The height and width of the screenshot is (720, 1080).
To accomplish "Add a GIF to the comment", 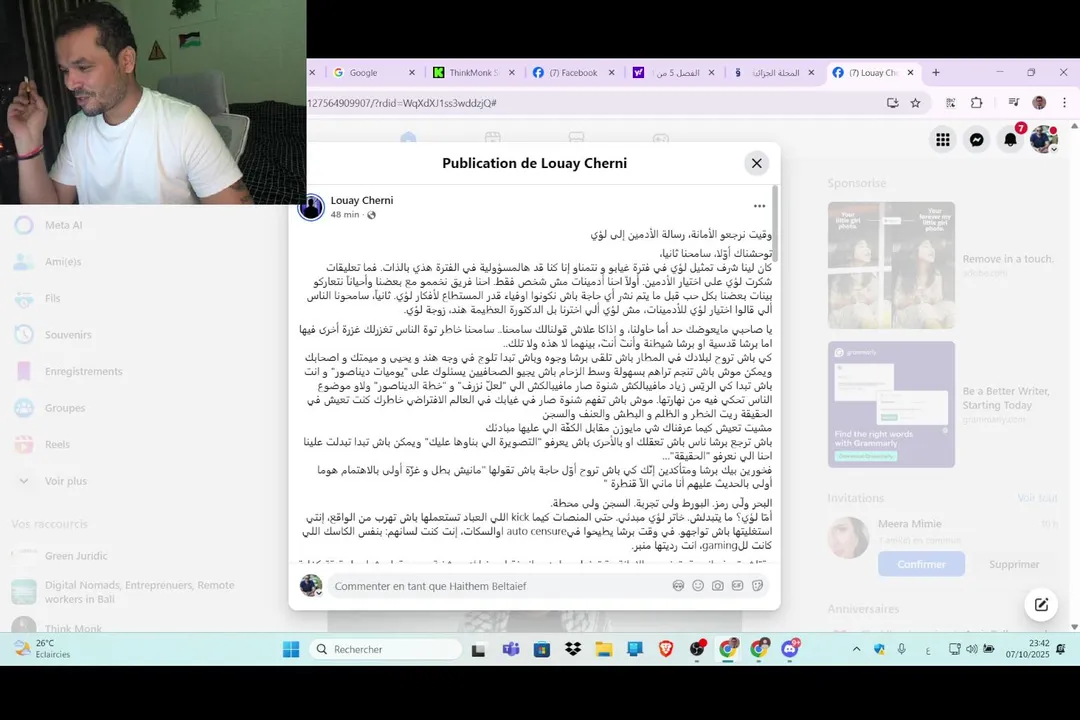I will [x=737, y=586].
